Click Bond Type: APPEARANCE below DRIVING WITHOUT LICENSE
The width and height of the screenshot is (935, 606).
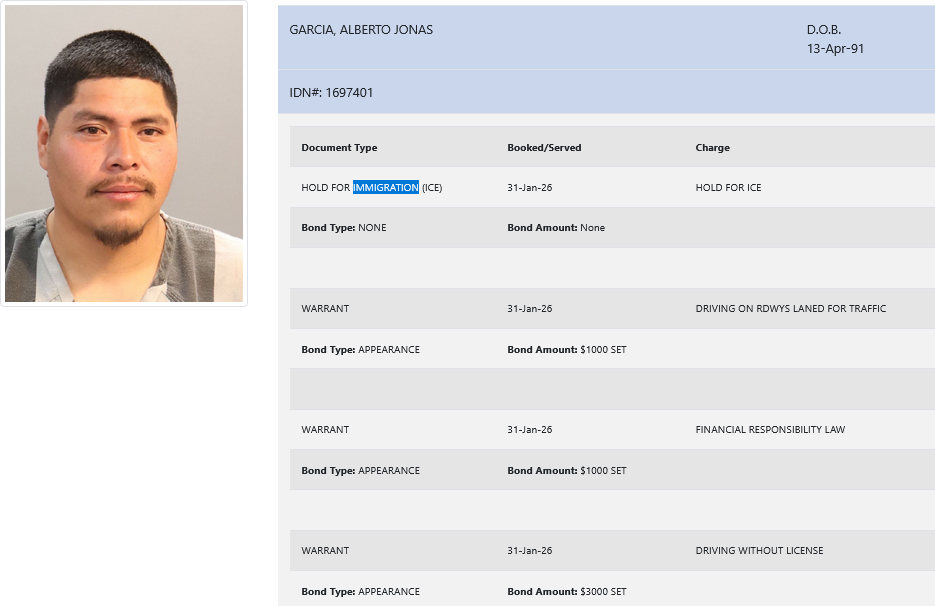click(360, 592)
